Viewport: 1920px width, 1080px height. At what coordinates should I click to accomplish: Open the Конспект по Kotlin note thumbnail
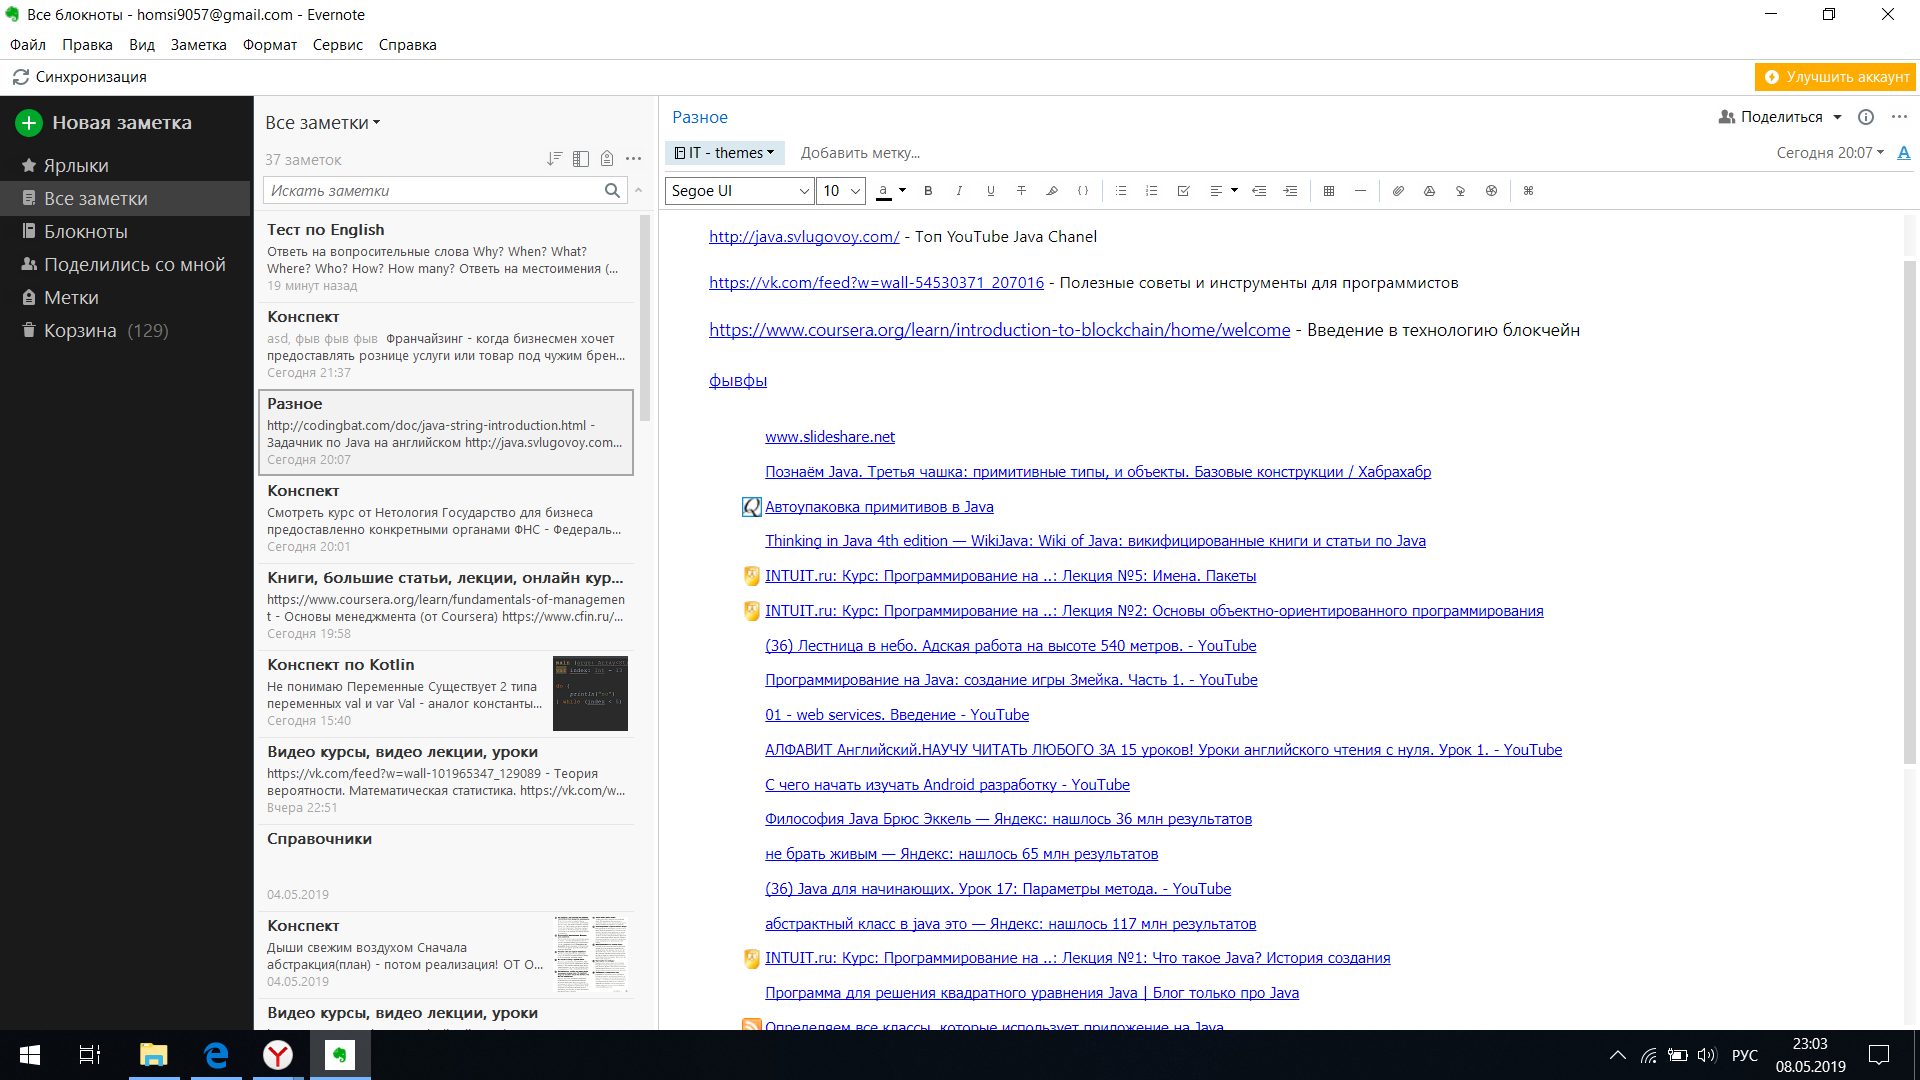coord(590,693)
